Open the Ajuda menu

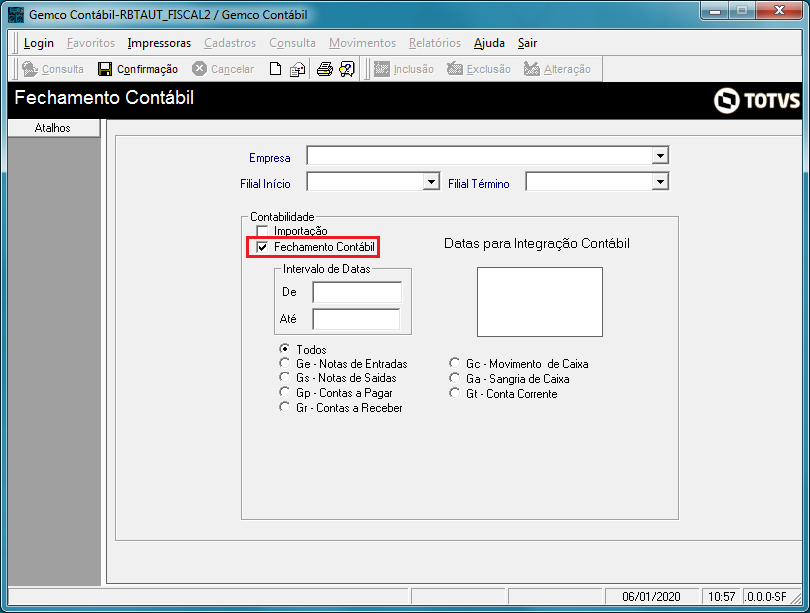489,43
